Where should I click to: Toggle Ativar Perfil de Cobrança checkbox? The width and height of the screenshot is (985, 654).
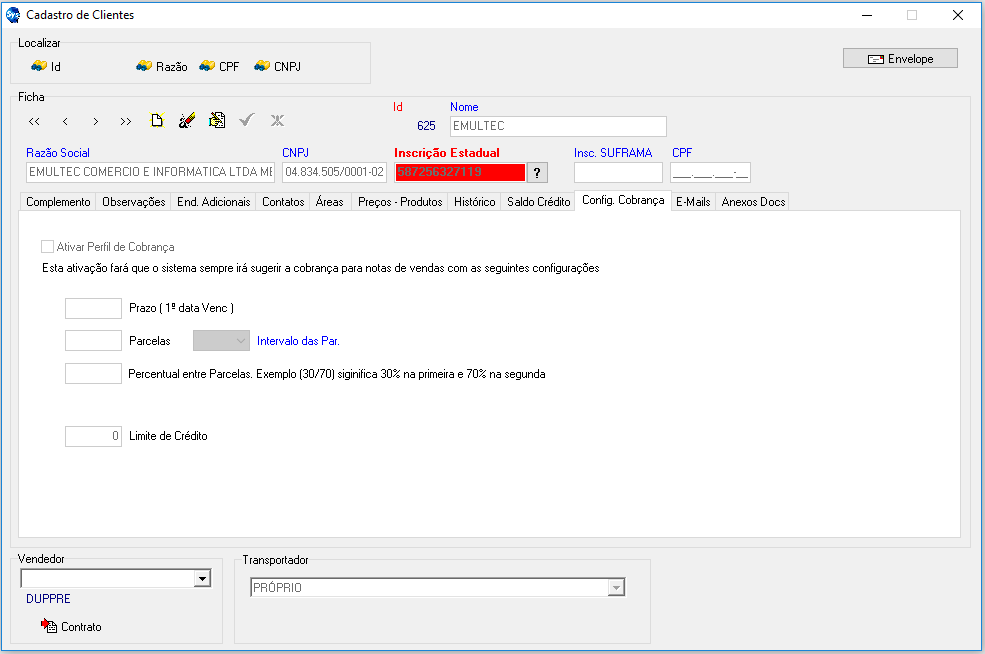[x=47, y=246]
